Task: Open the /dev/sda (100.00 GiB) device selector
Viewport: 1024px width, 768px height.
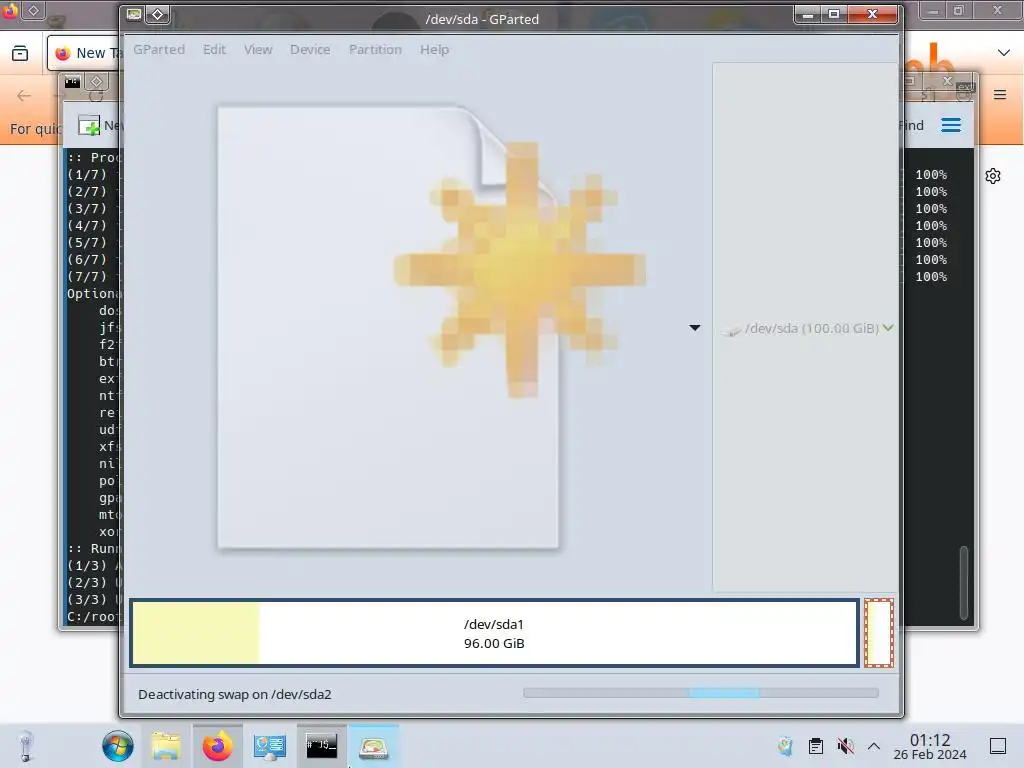Action: click(808, 328)
